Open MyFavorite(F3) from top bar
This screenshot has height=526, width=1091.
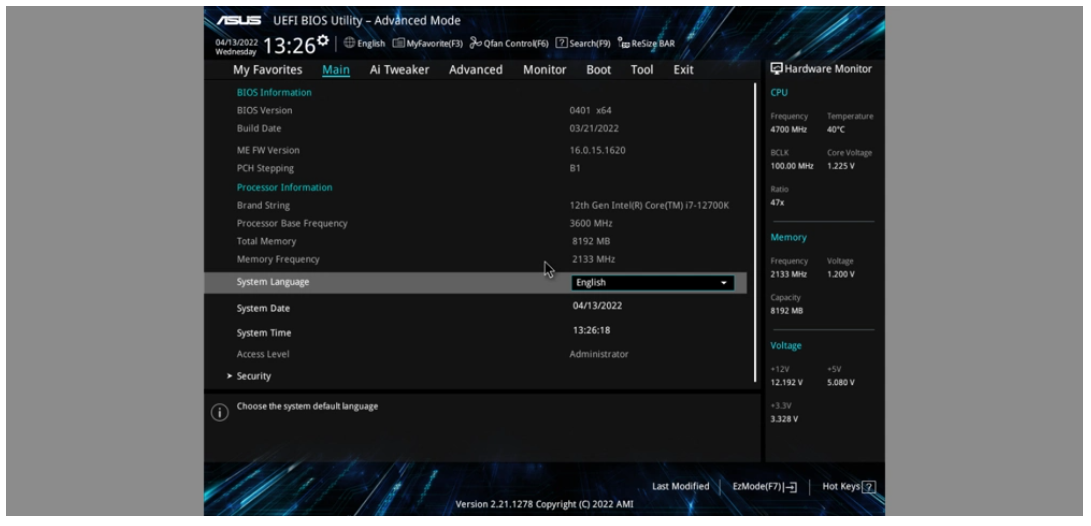point(427,43)
